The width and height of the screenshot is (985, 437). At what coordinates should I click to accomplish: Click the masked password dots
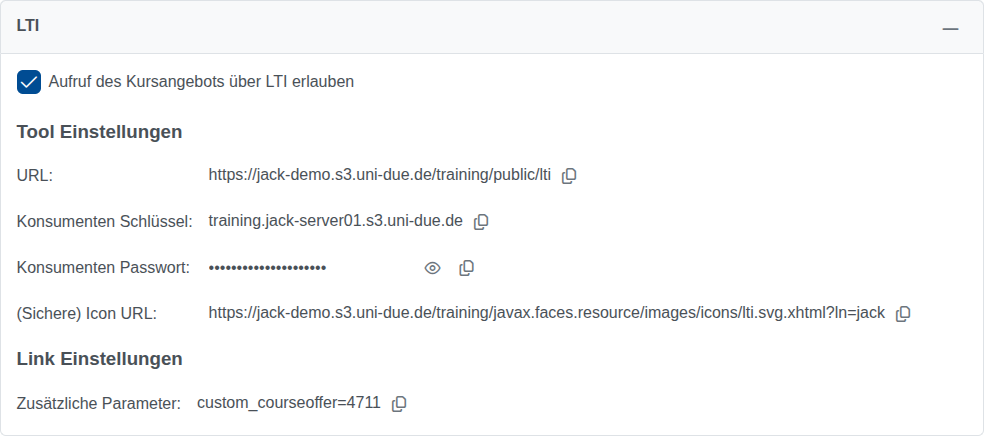(x=268, y=268)
